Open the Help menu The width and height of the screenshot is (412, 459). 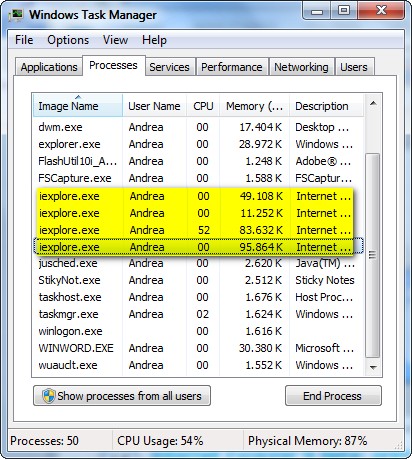[154, 40]
